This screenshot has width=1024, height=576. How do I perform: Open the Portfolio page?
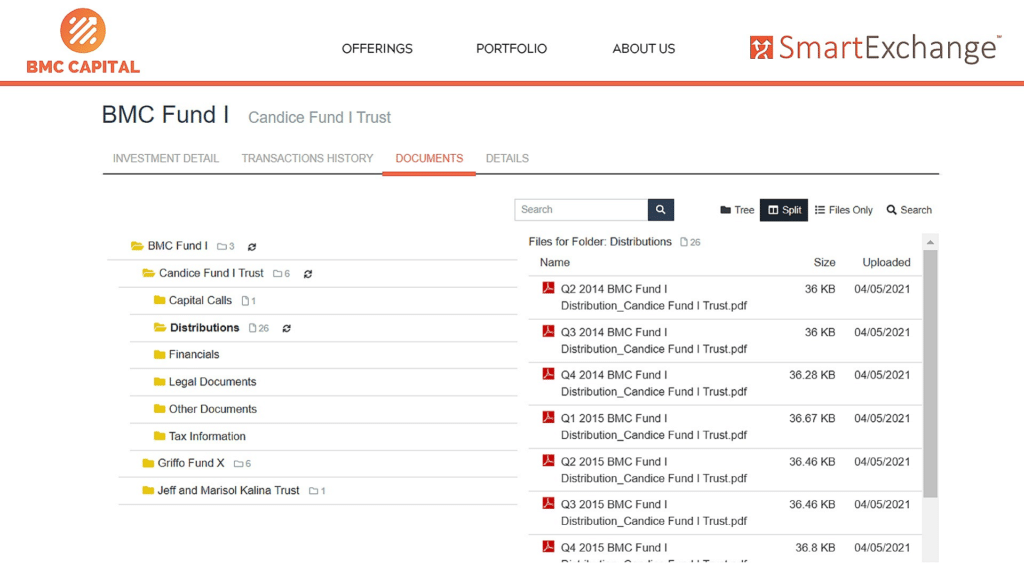point(511,49)
